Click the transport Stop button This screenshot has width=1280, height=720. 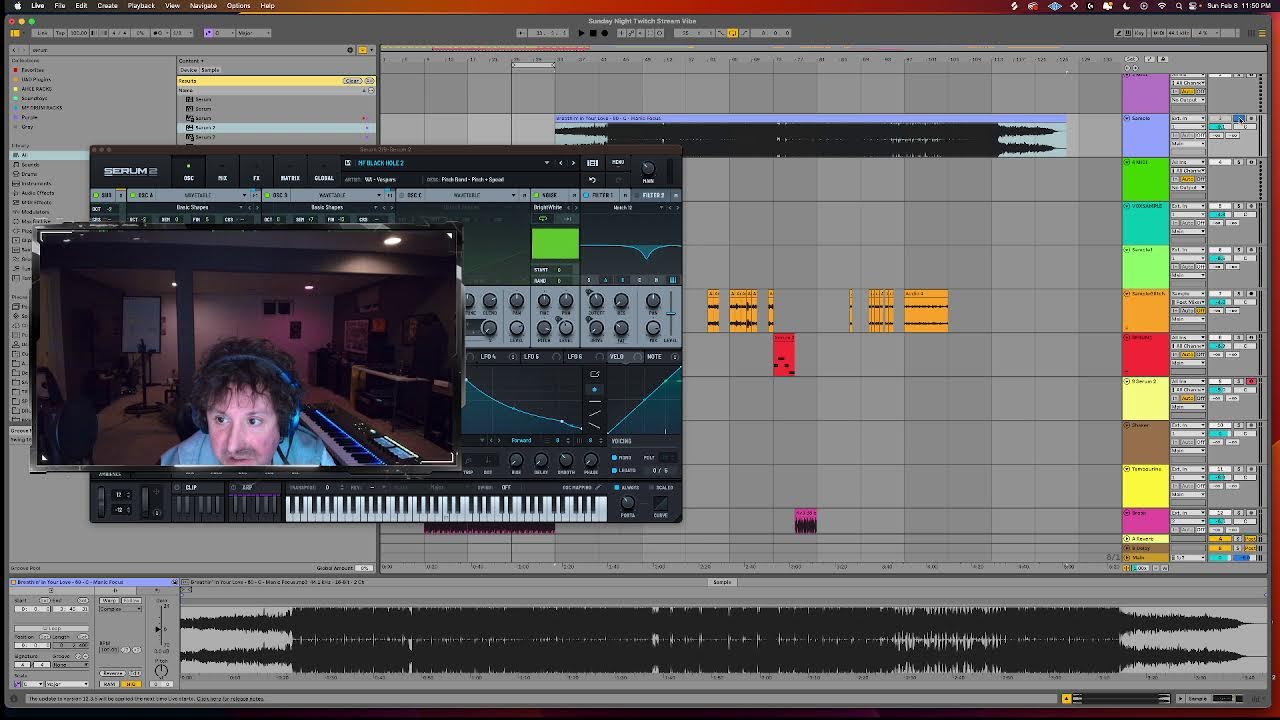click(593, 33)
